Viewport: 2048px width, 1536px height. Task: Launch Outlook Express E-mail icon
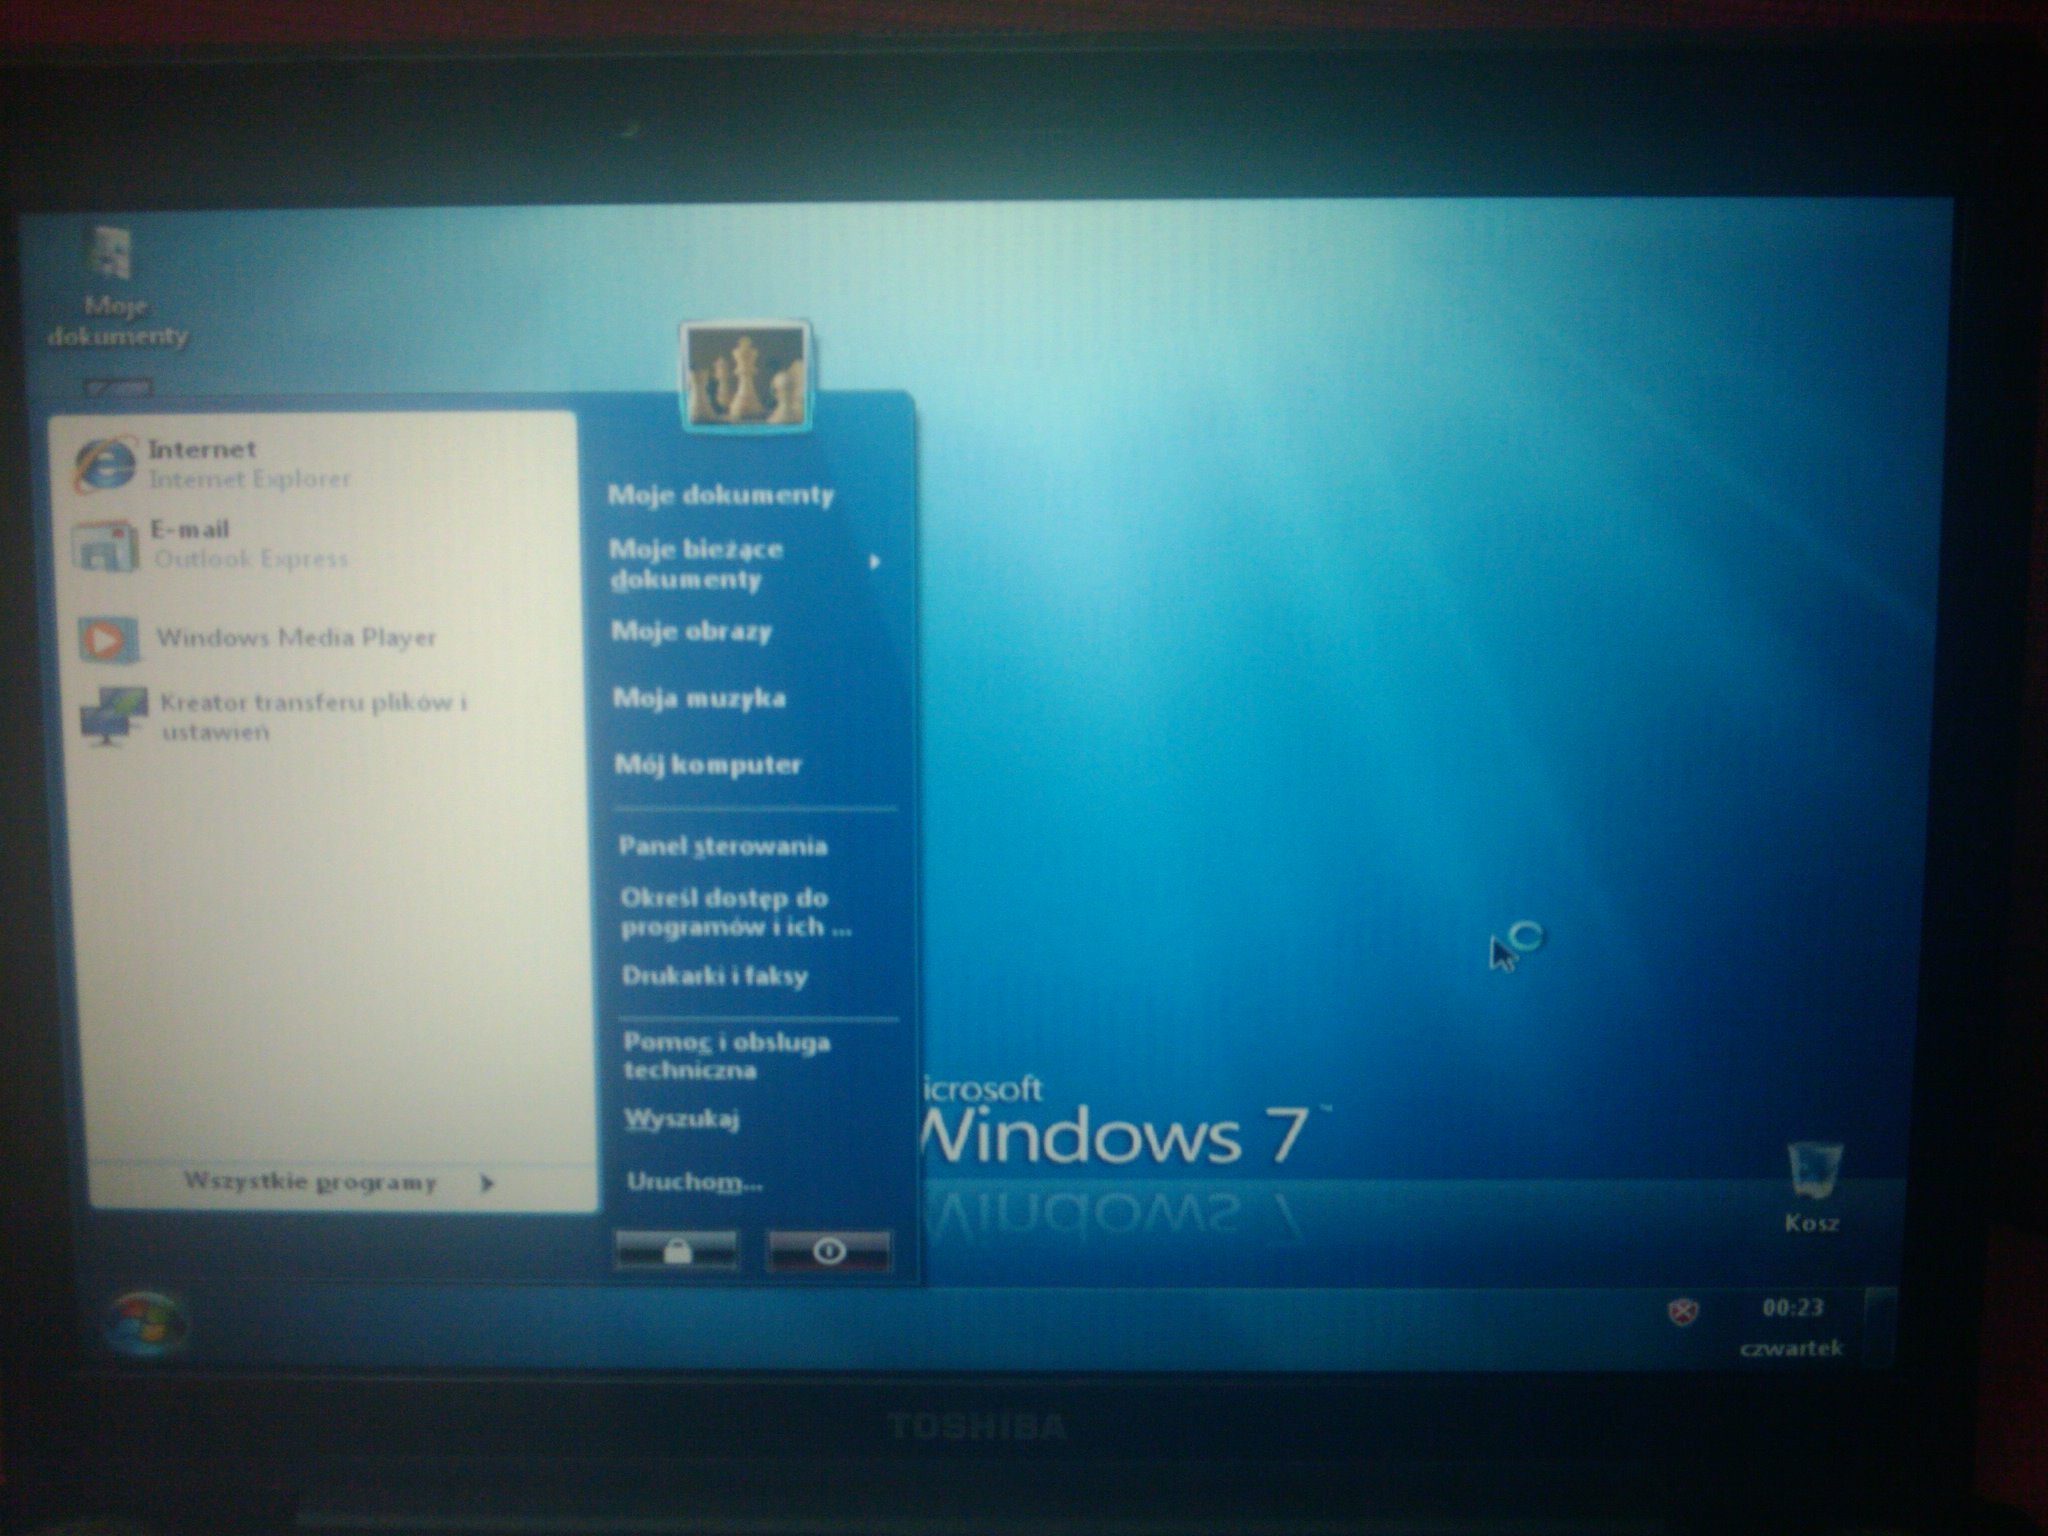point(104,546)
